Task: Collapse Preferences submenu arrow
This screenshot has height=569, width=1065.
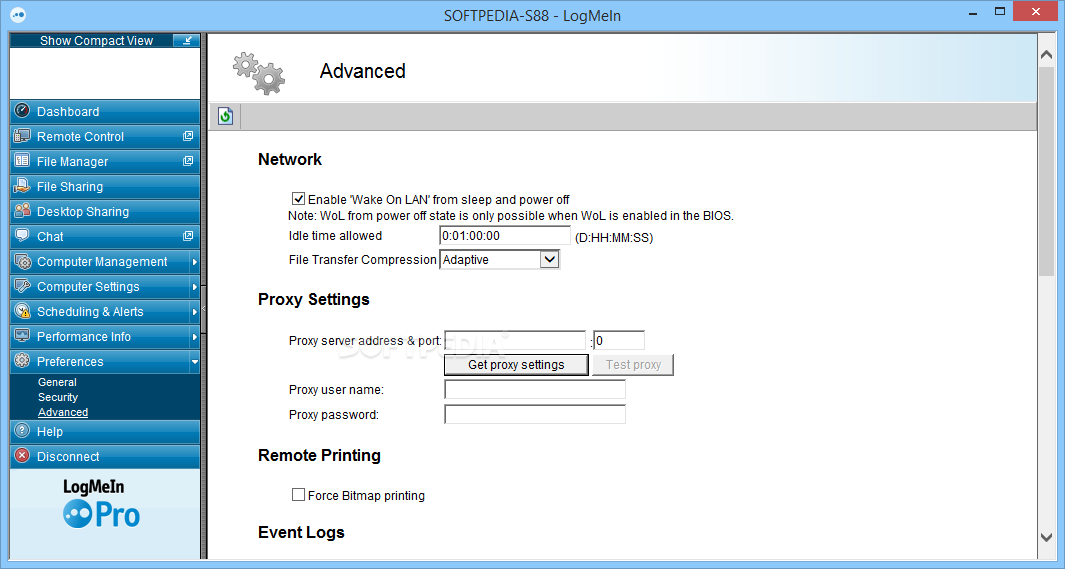Action: [194, 362]
